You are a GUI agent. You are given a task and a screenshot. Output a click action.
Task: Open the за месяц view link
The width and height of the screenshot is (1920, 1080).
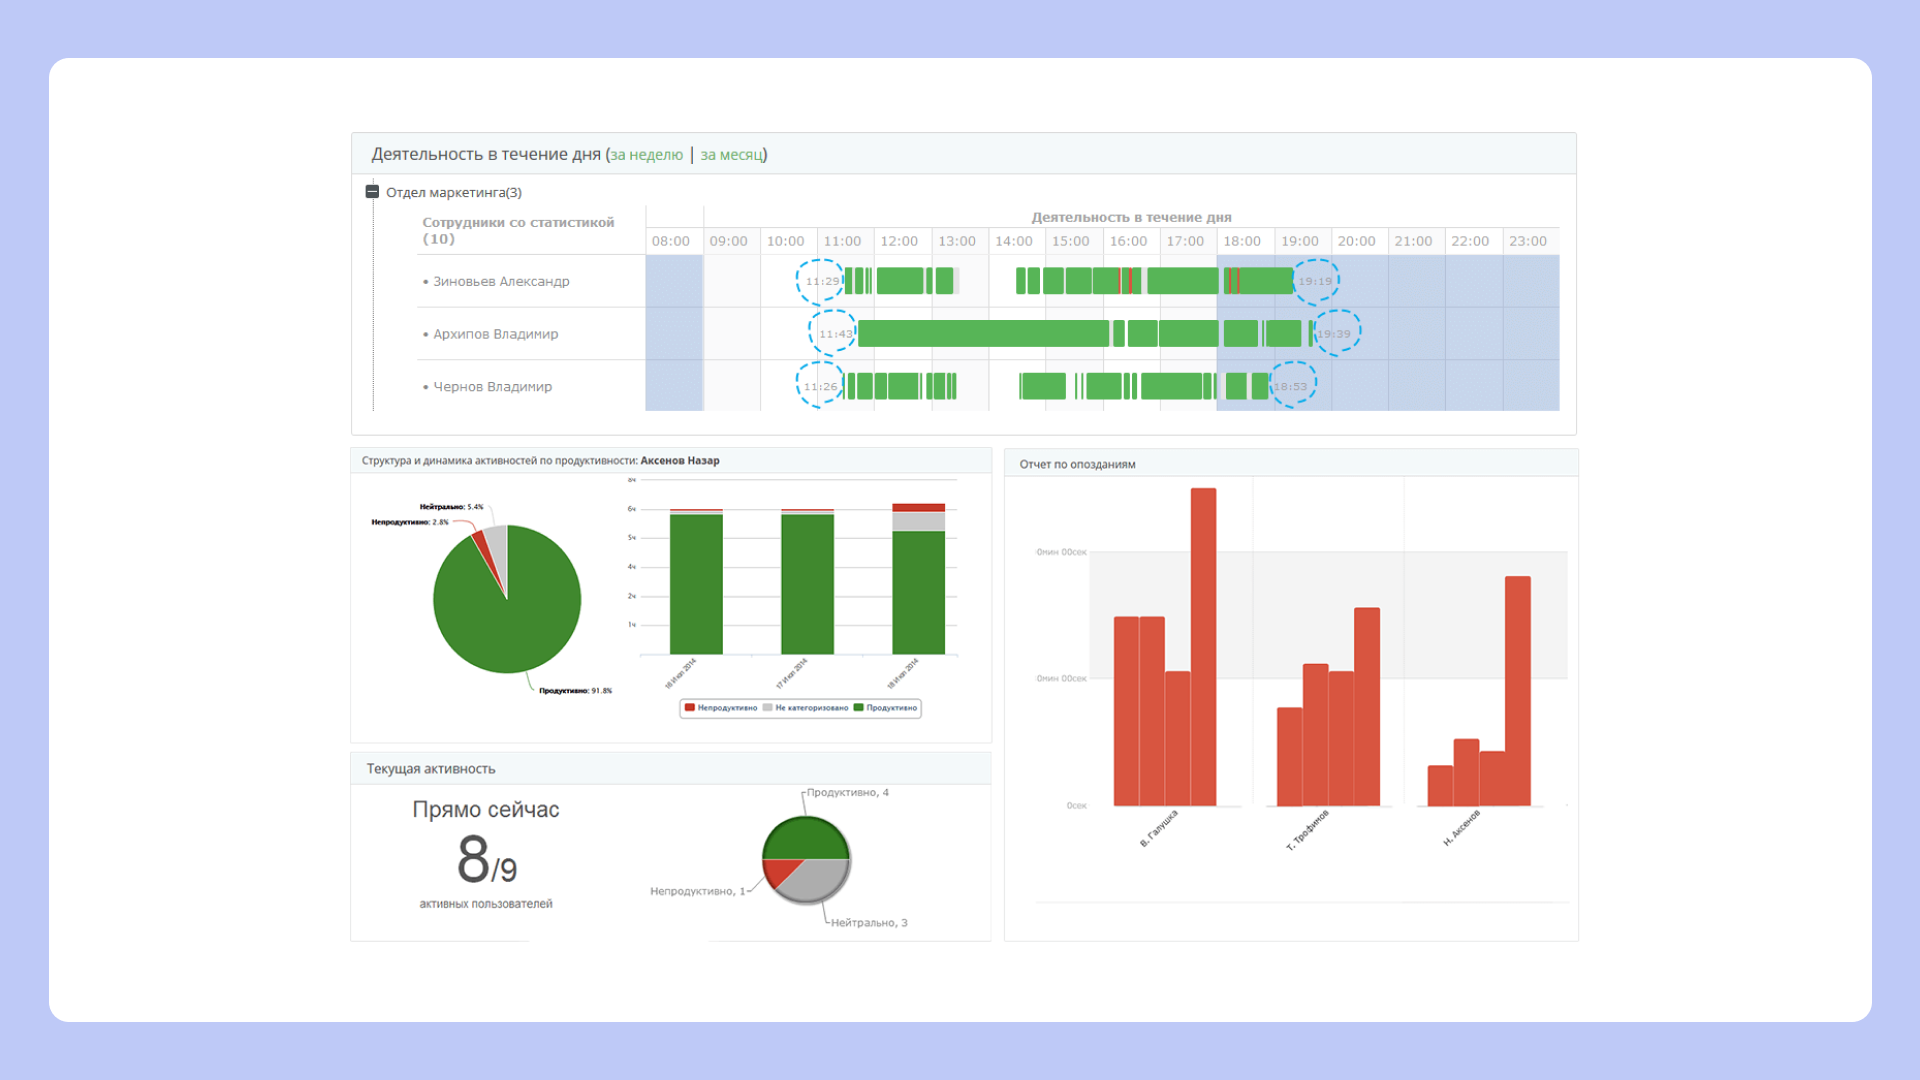(x=731, y=155)
